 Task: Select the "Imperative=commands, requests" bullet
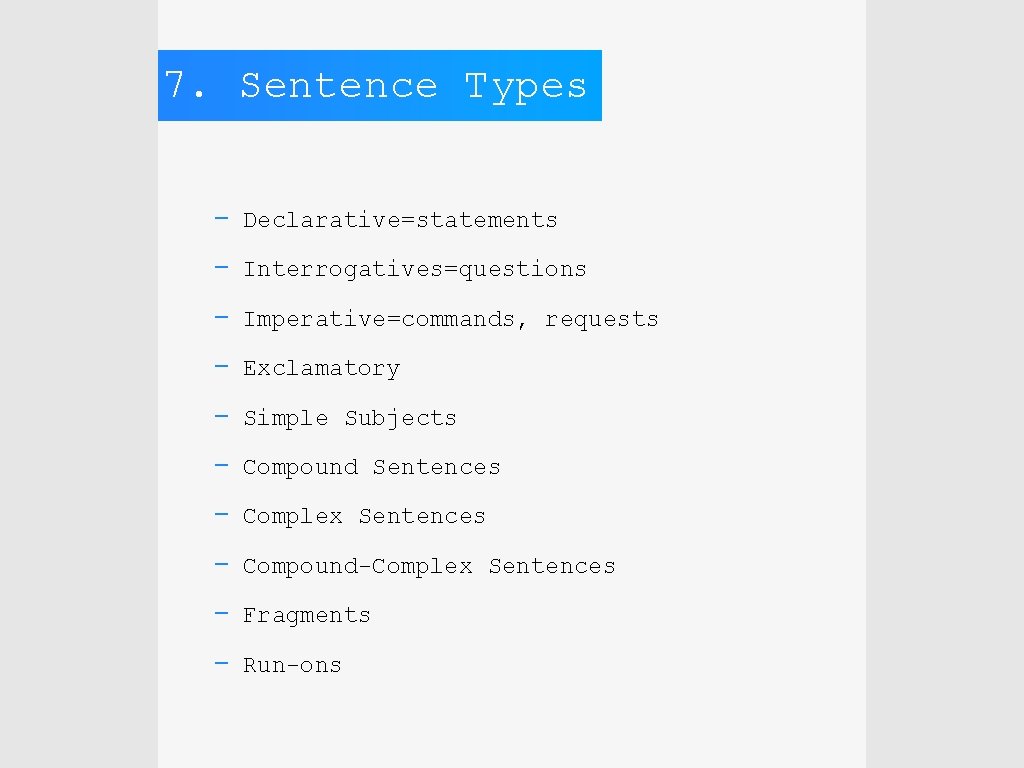click(451, 319)
